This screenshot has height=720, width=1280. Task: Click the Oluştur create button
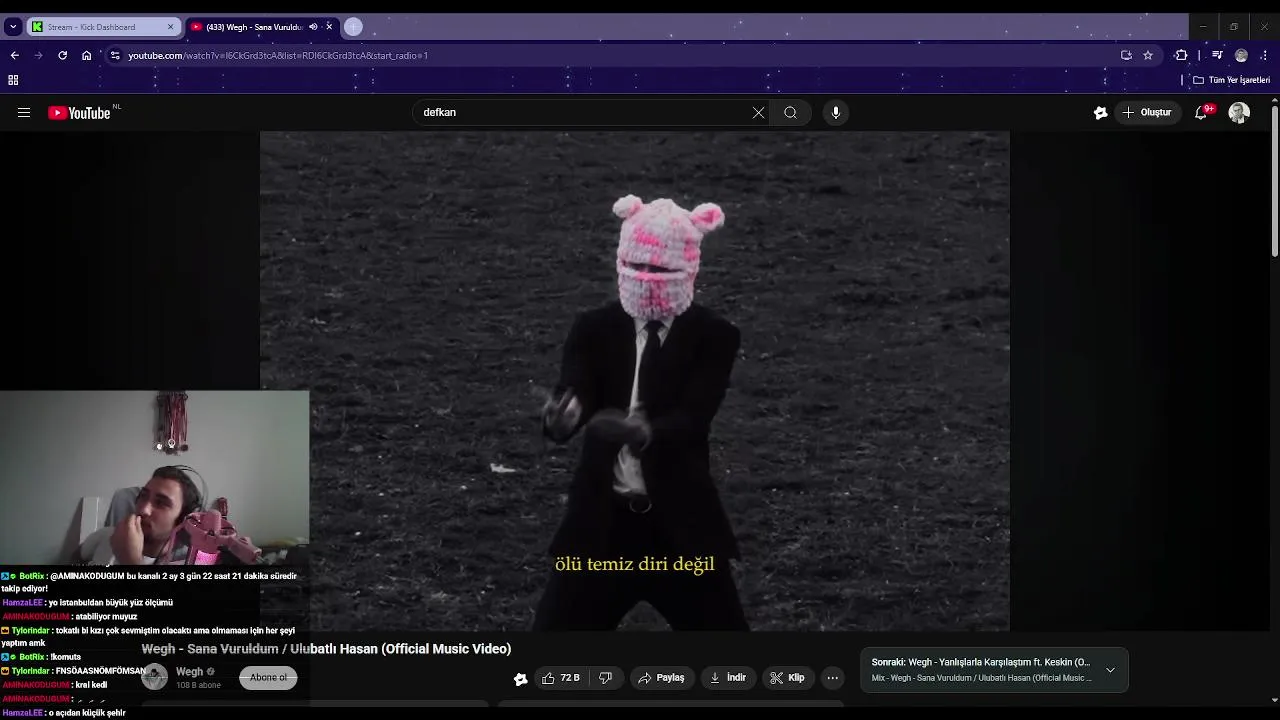point(1147,113)
